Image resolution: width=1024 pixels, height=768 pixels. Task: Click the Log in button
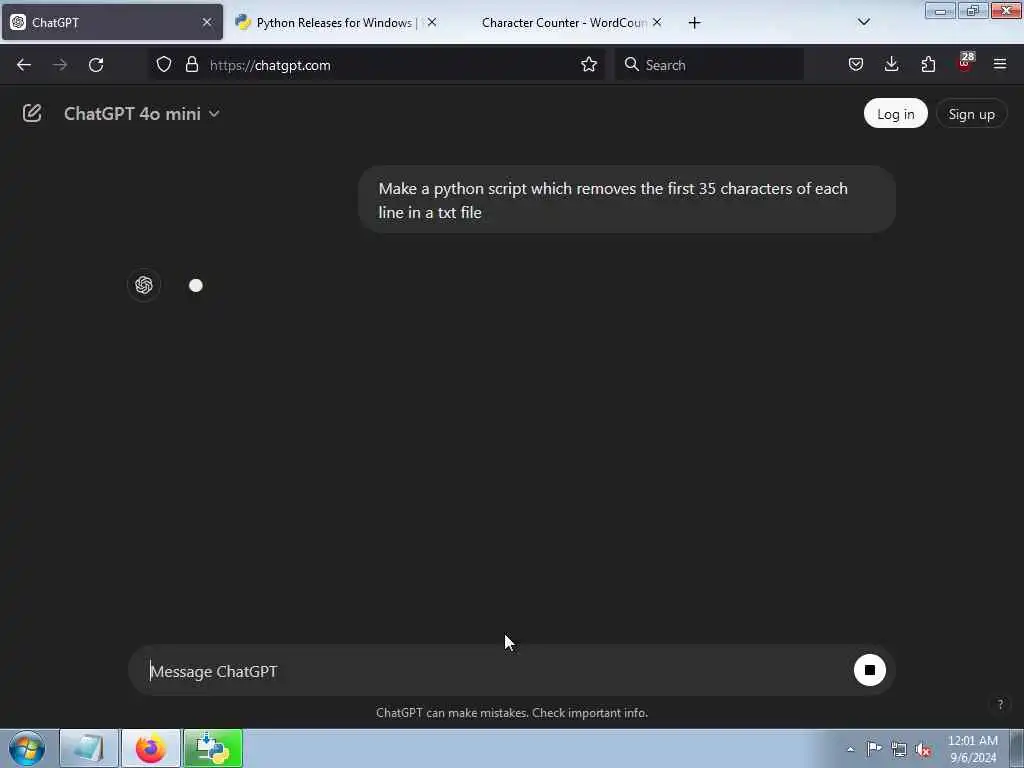coord(895,114)
